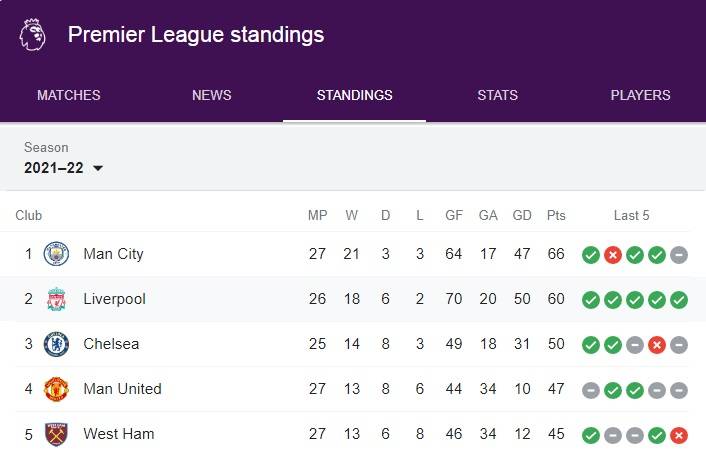This screenshot has width=706, height=475.
Task: Open the NEWS tab
Action: (212, 95)
